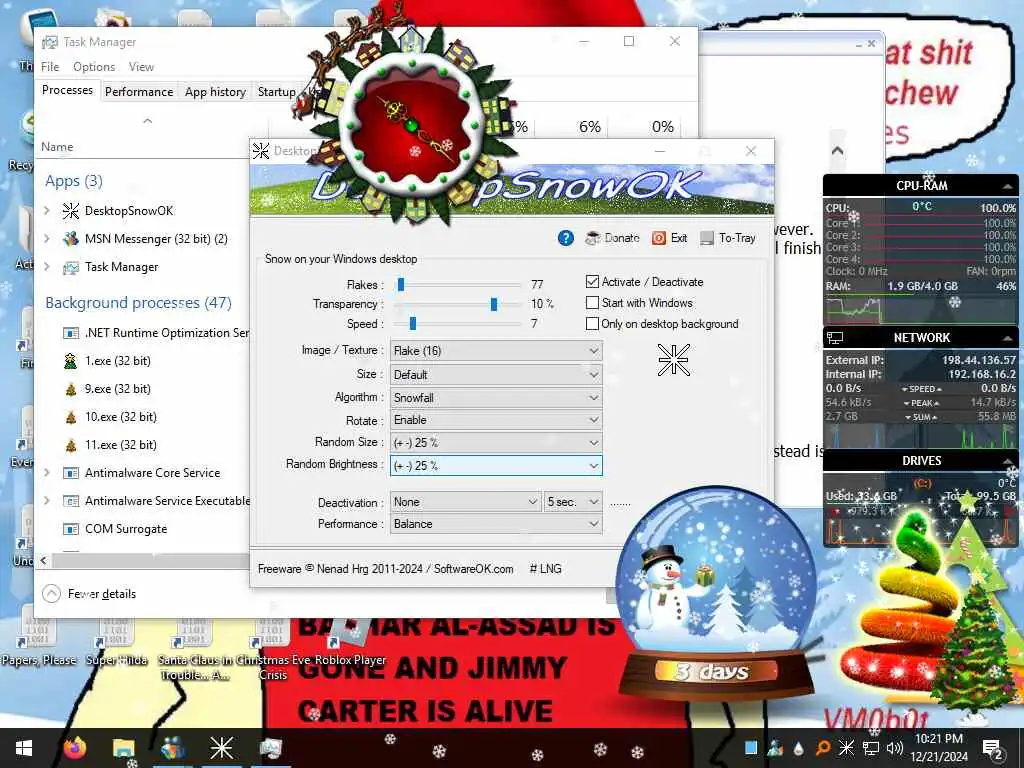Viewport: 1024px width, 768px height.
Task: Click the DesktopSnowOK snowflake taskbar button
Action: click(x=221, y=748)
